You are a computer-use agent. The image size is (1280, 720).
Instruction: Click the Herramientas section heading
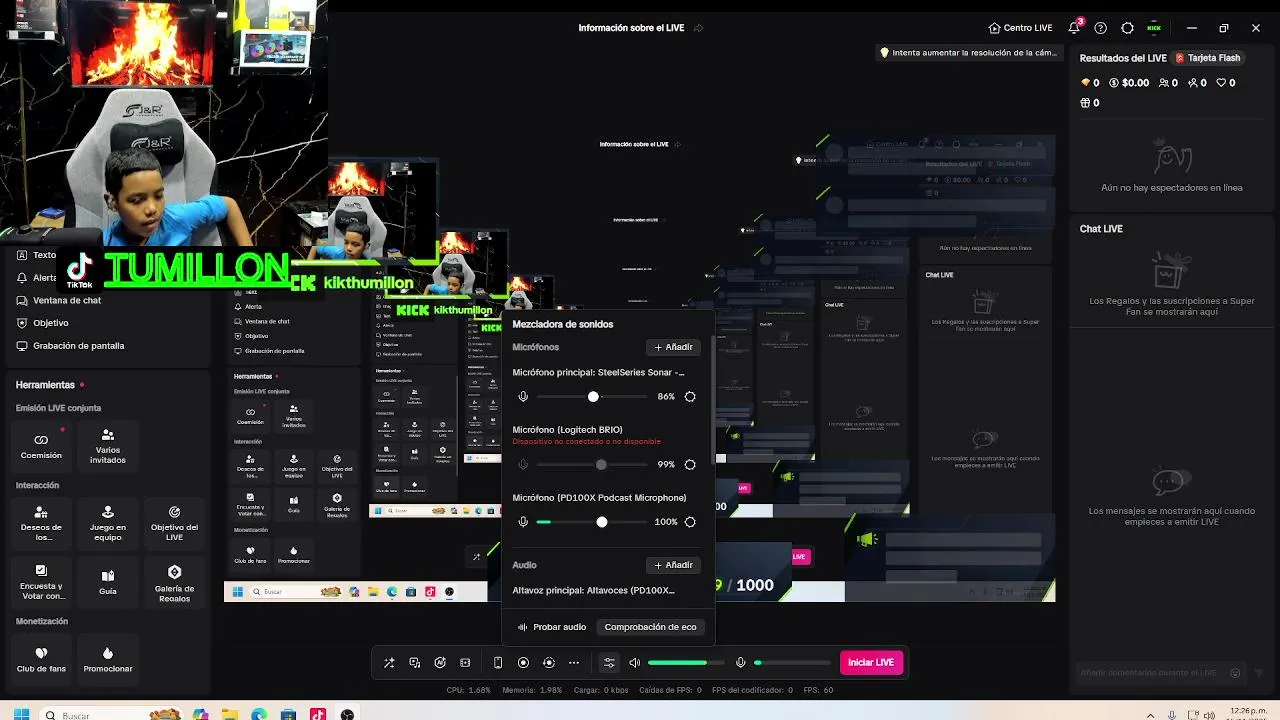point(45,385)
